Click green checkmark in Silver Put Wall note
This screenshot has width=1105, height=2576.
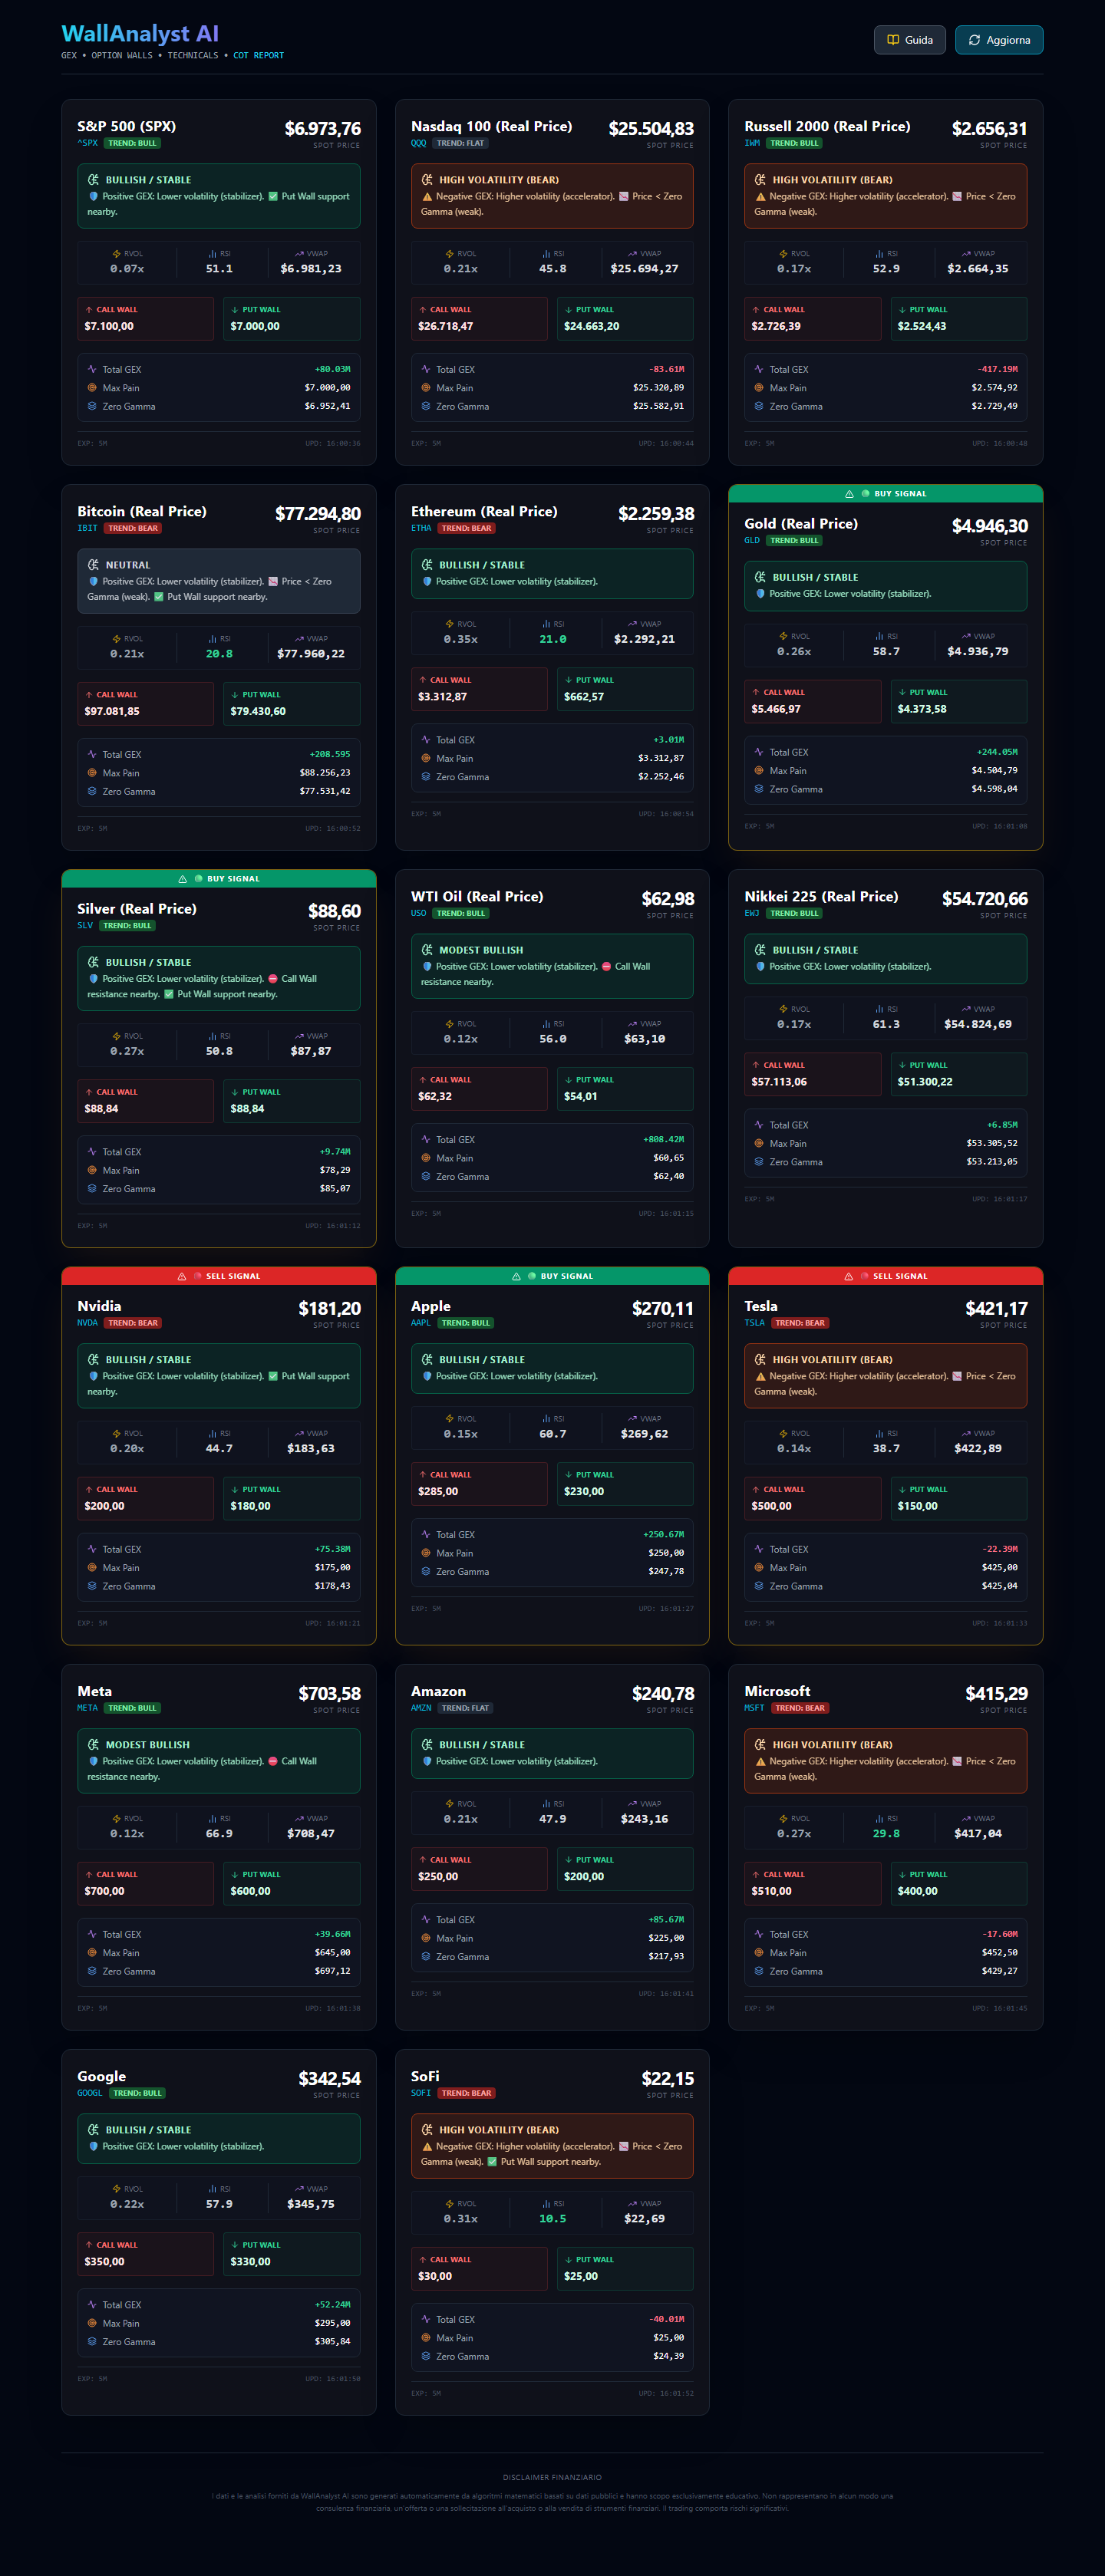click(169, 994)
